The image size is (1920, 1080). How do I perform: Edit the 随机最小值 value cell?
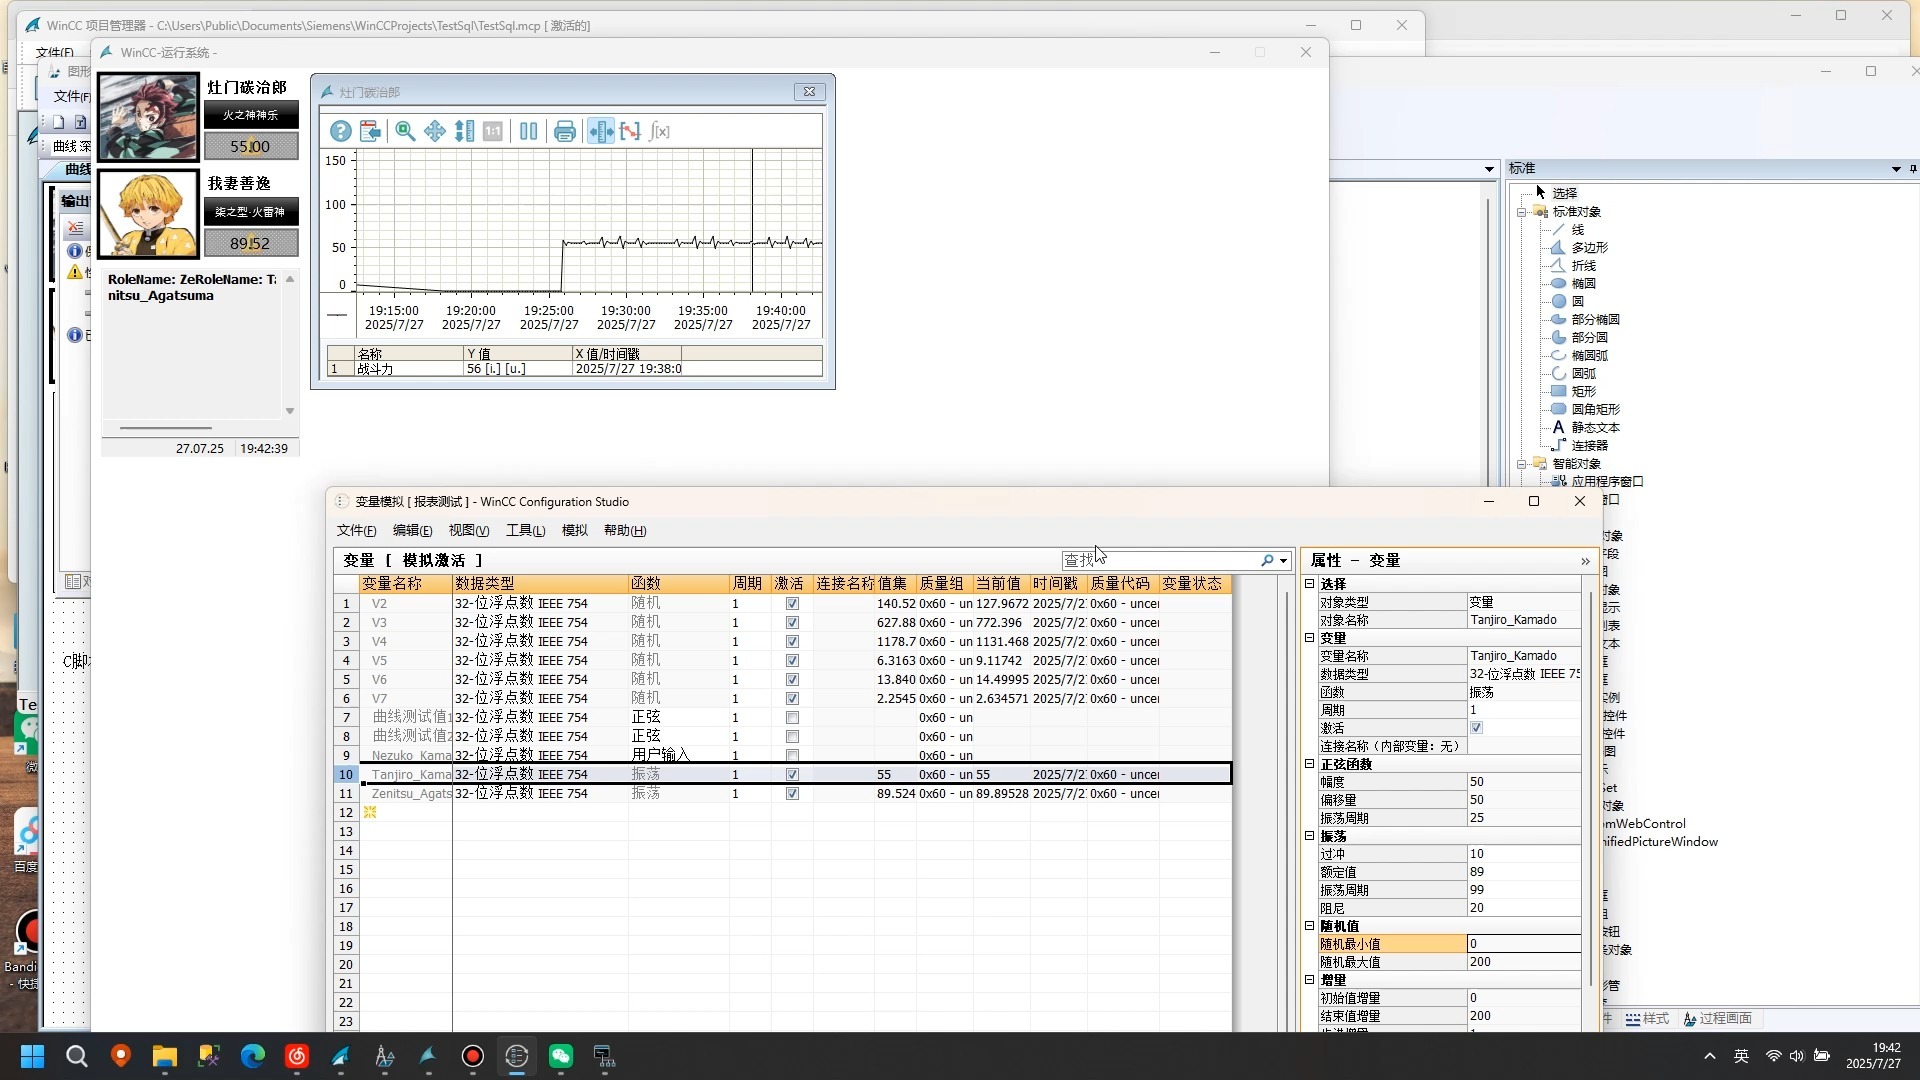(1523, 944)
